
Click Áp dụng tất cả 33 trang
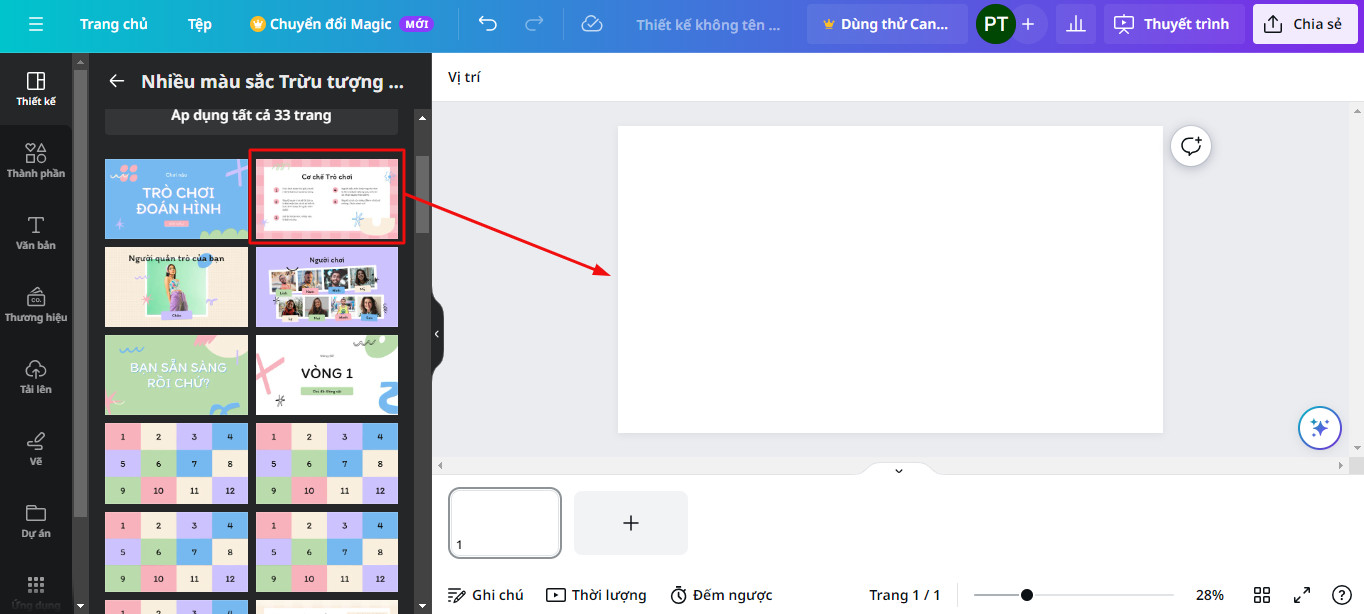point(251,115)
